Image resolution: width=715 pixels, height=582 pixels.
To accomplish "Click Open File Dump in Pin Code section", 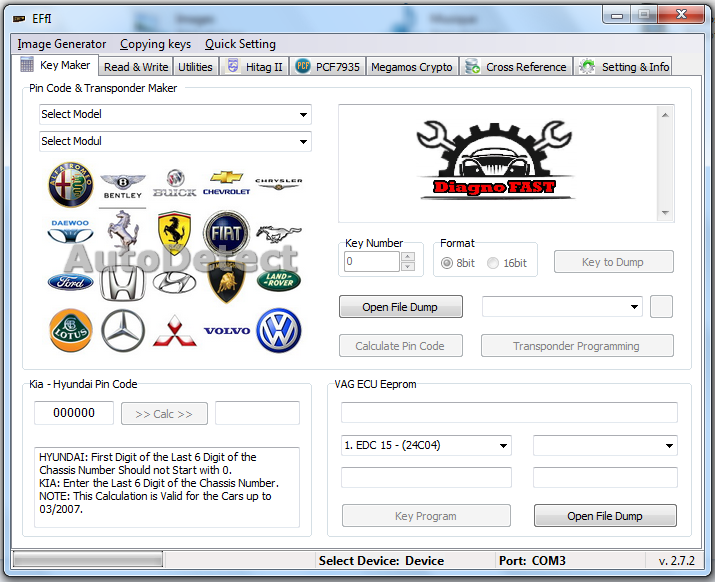I will tap(400, 307).
